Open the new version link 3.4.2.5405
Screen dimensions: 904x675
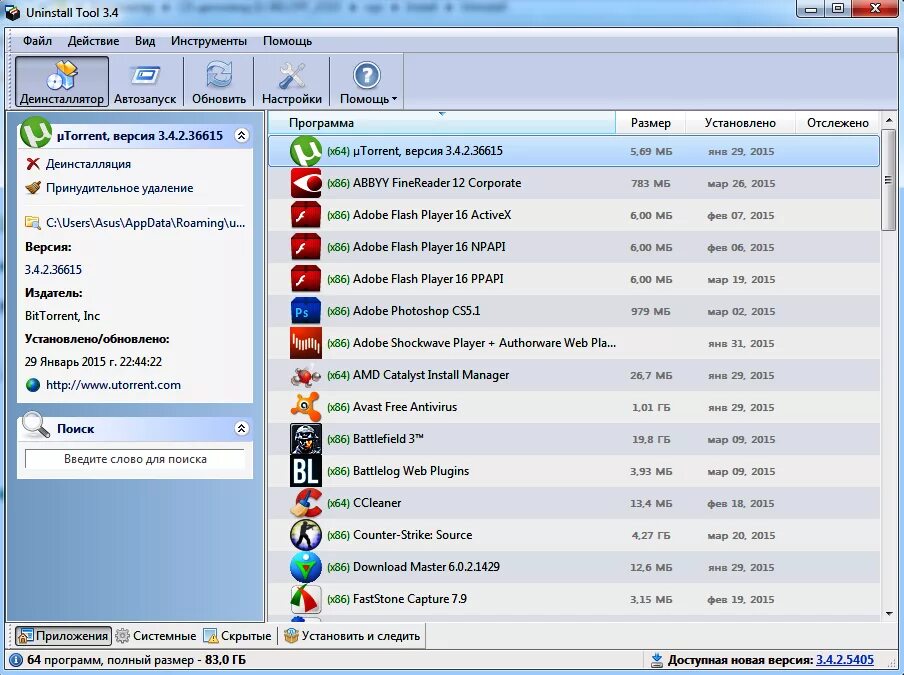(x=845, y=660)
